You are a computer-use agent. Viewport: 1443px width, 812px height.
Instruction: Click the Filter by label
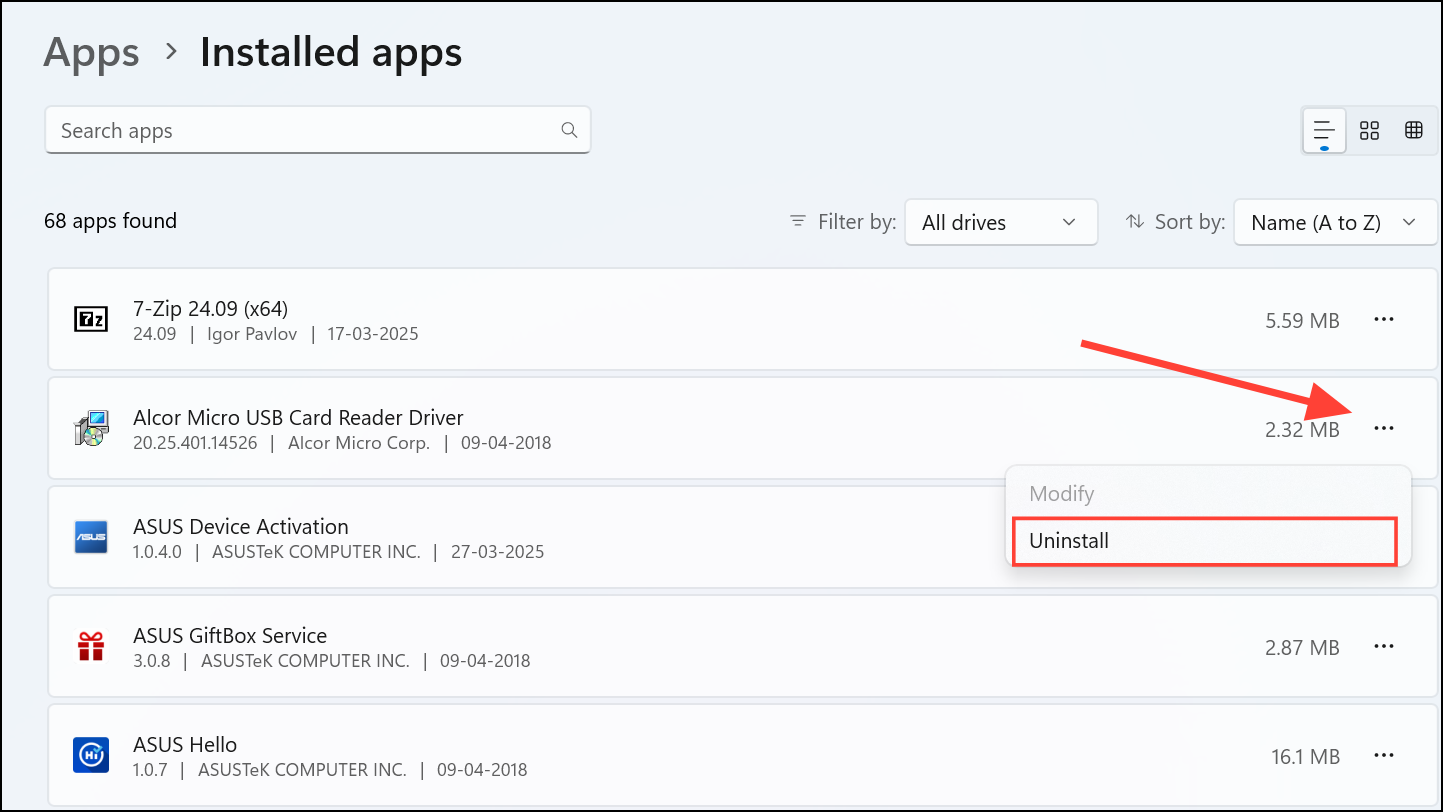coord(857,222)
